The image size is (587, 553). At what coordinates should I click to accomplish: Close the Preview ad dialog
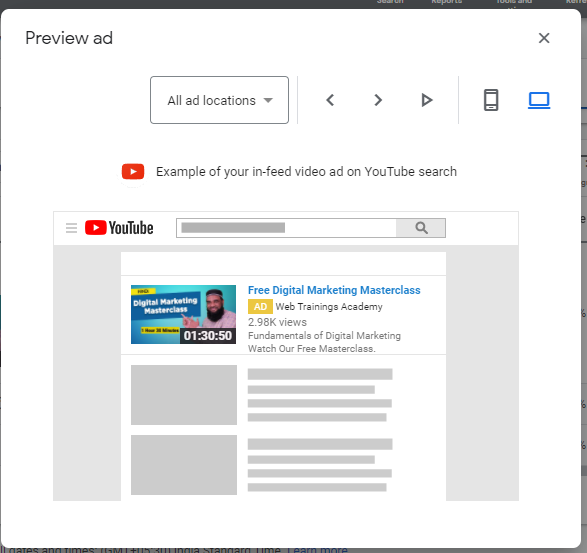point(544,38)
